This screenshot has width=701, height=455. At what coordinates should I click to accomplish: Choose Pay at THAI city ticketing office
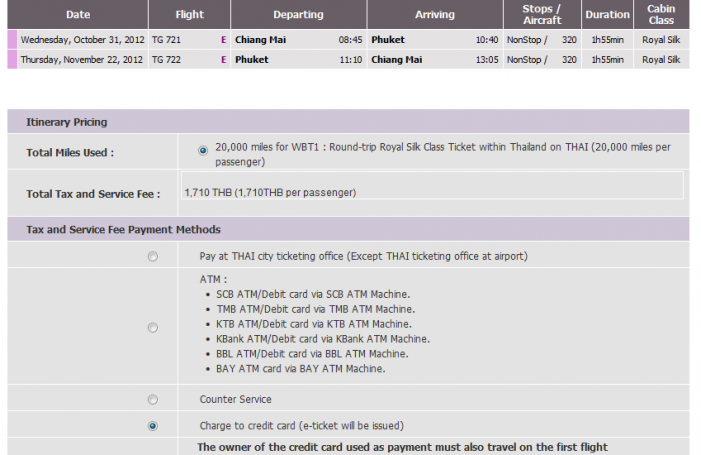152,256
